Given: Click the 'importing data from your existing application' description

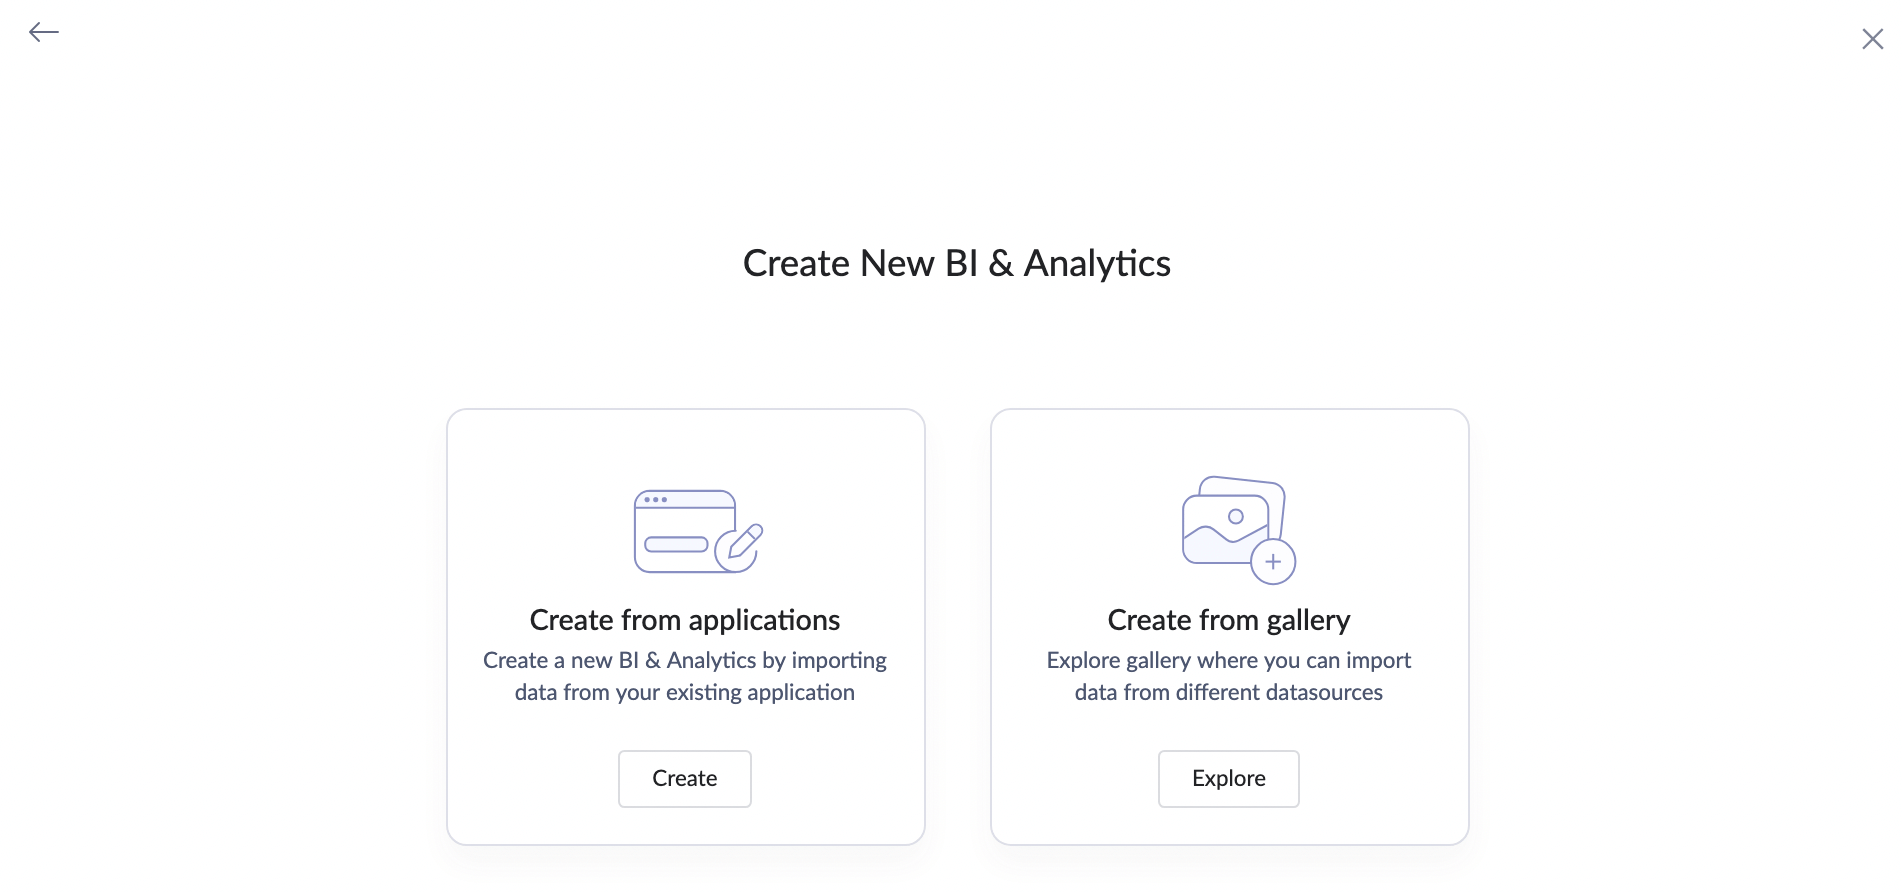Looking at the screenshot, I should (x=685, y=676).
